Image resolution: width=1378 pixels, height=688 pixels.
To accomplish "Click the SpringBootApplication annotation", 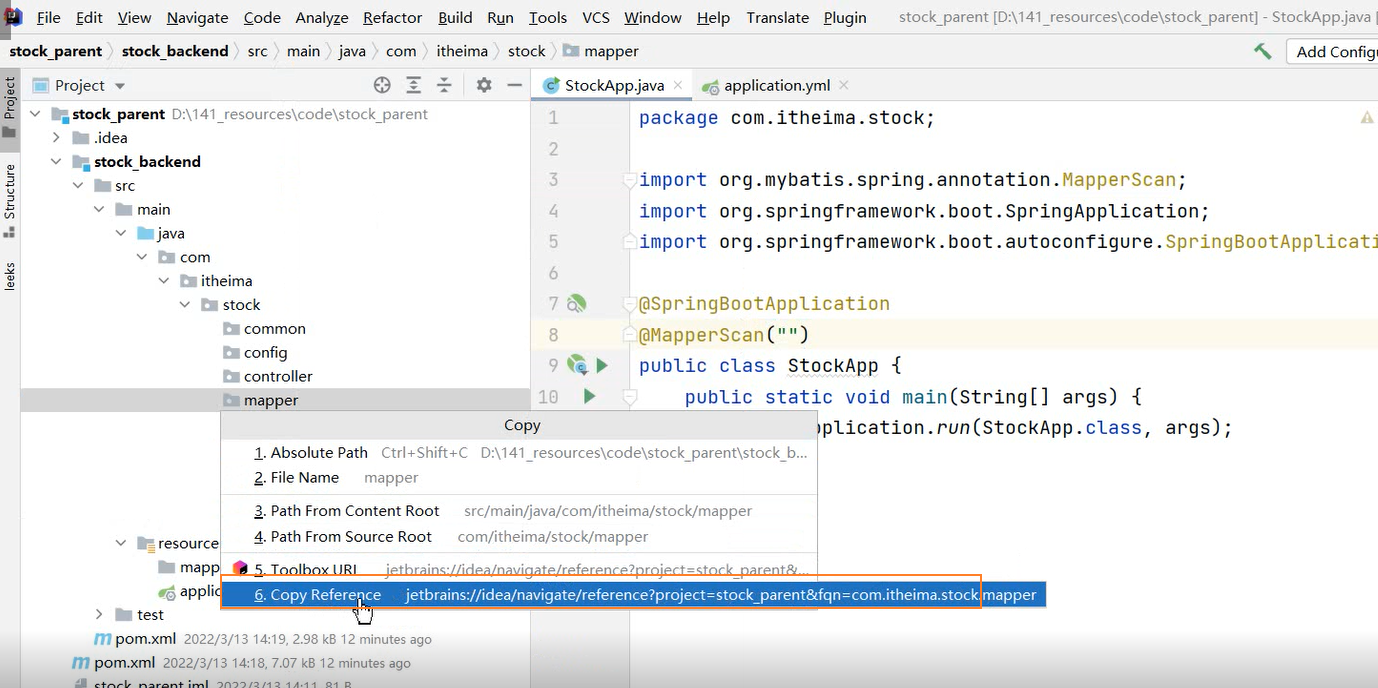I will tap(764, 303).
